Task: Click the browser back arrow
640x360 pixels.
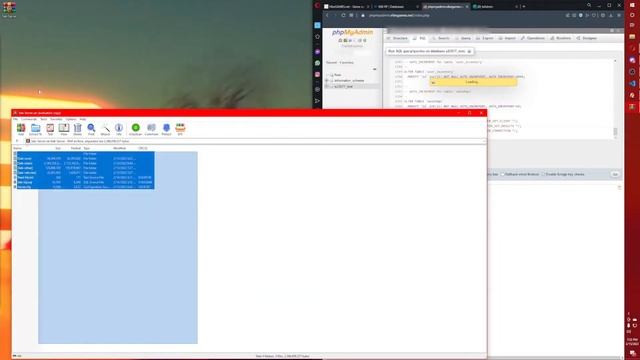Action: pos(327,16)
